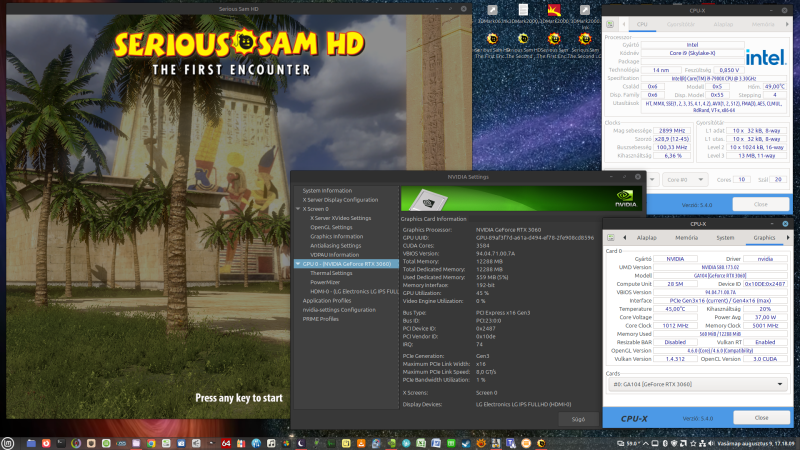Select nvidia-settings Configuration
The height and width of the screenshot is (450, 800).
[x=339, y=310]
